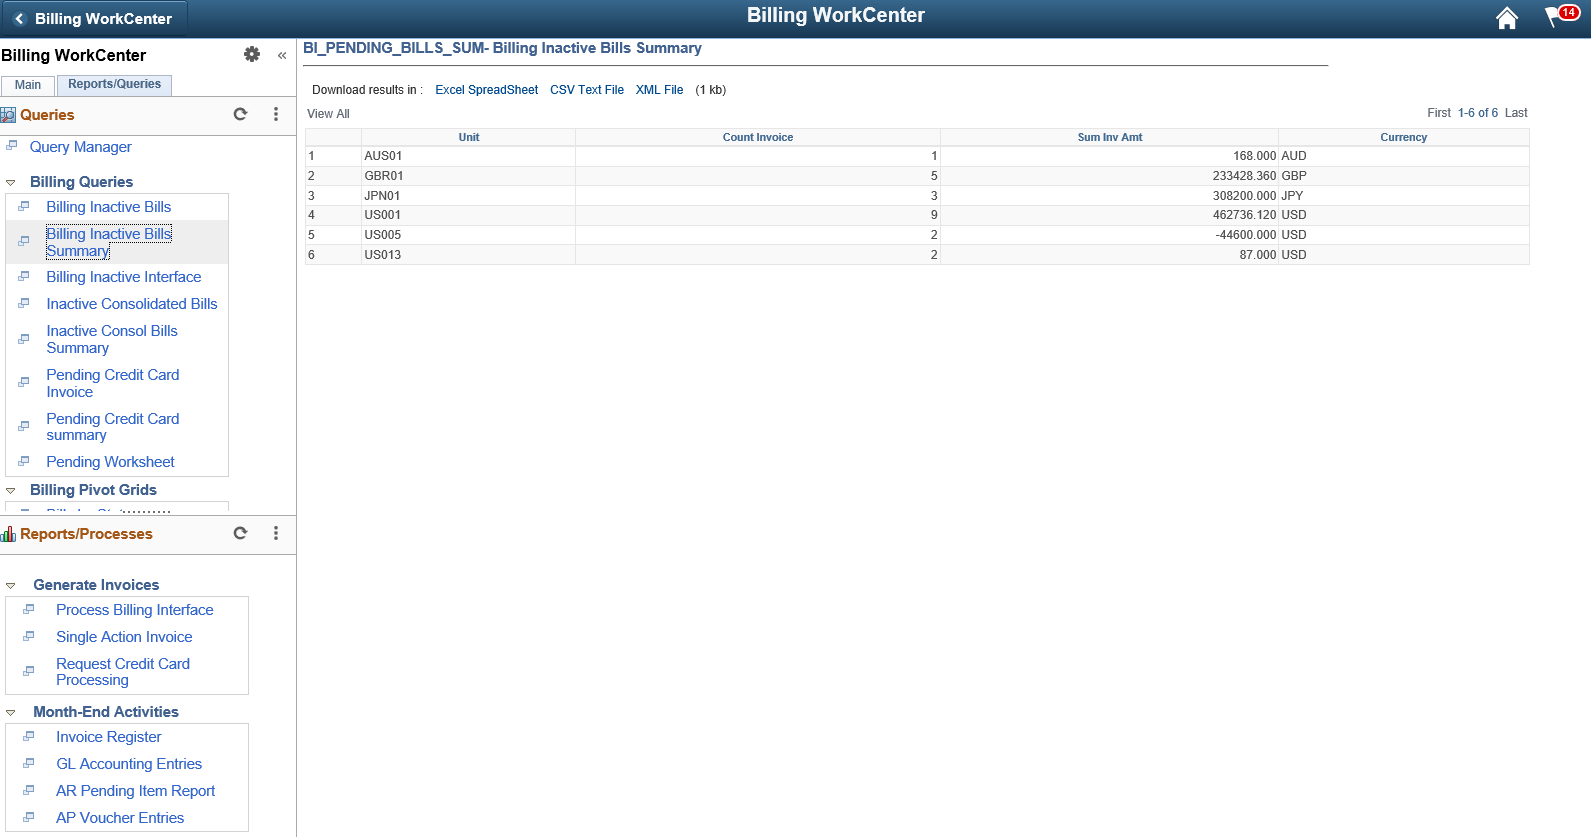1591x837 pixels.
Task: Click the Home icon in header
Action: click(1506, 18)
